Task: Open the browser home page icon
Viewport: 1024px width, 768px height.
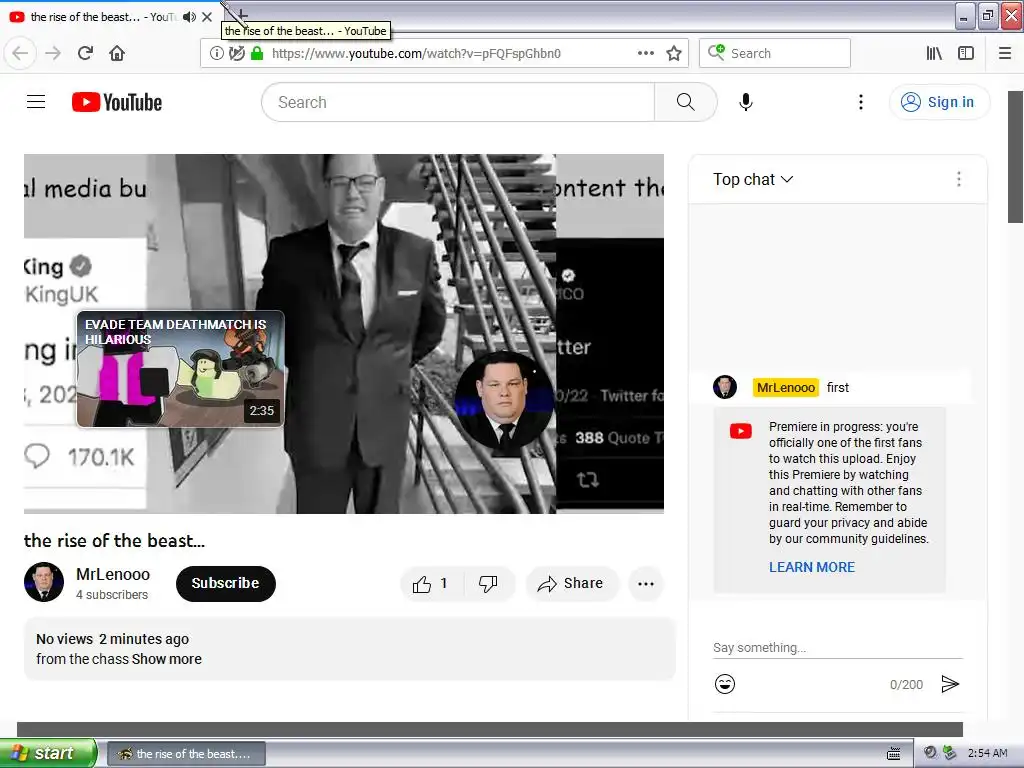Action: (117, 53)
